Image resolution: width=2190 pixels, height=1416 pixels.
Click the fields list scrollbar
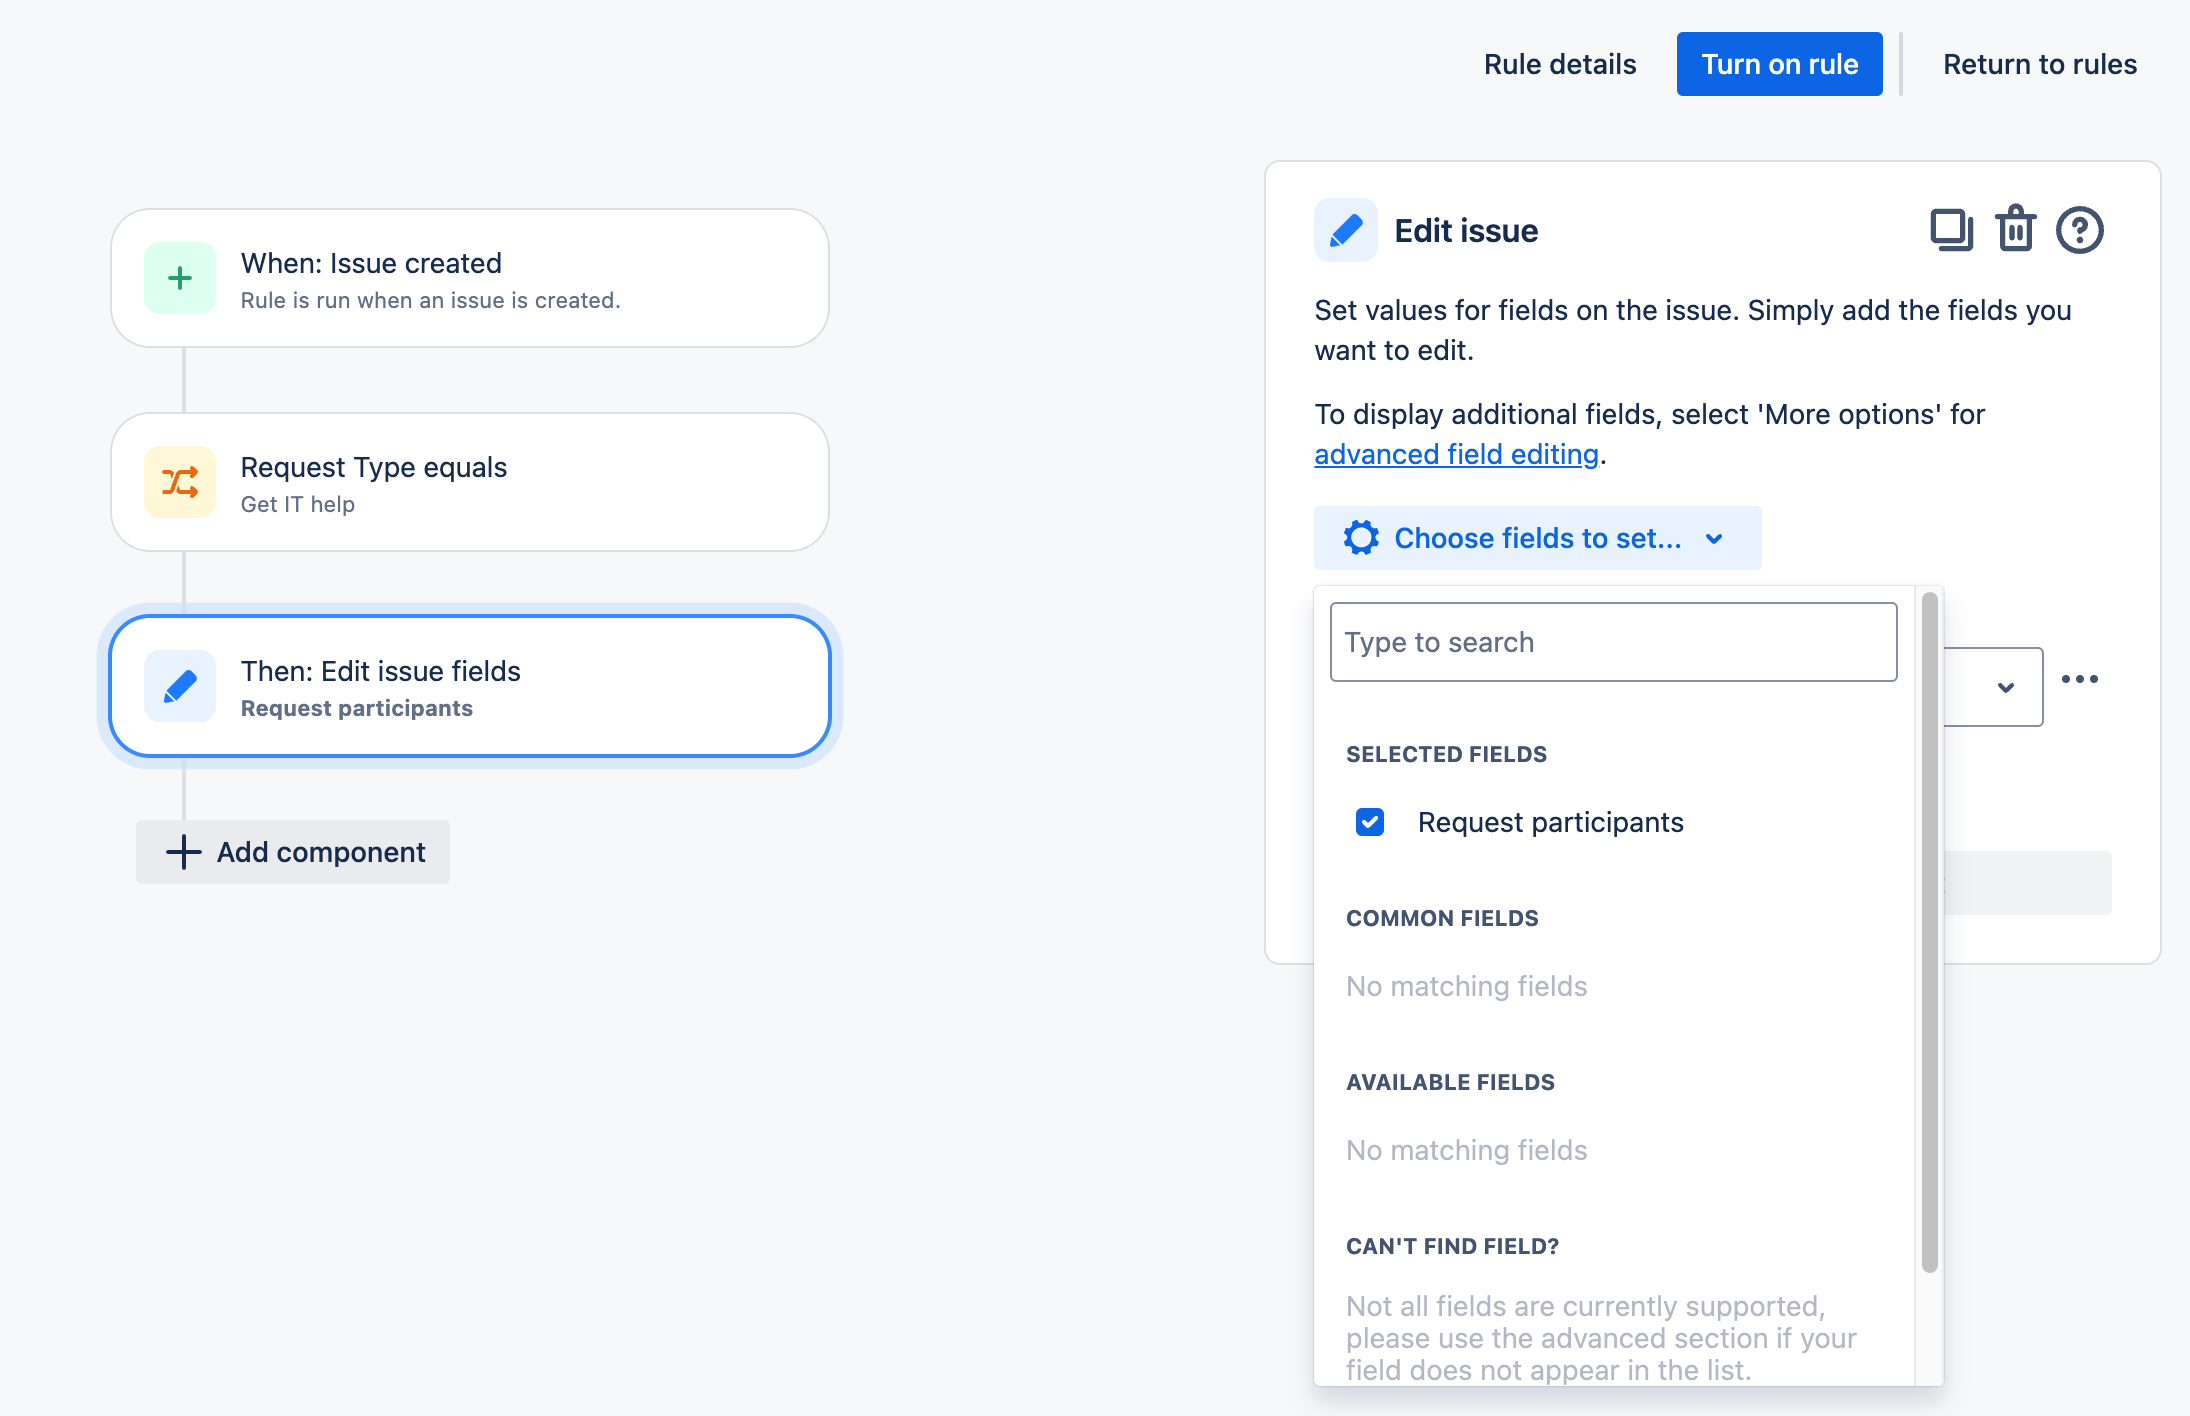point(1930,932)
